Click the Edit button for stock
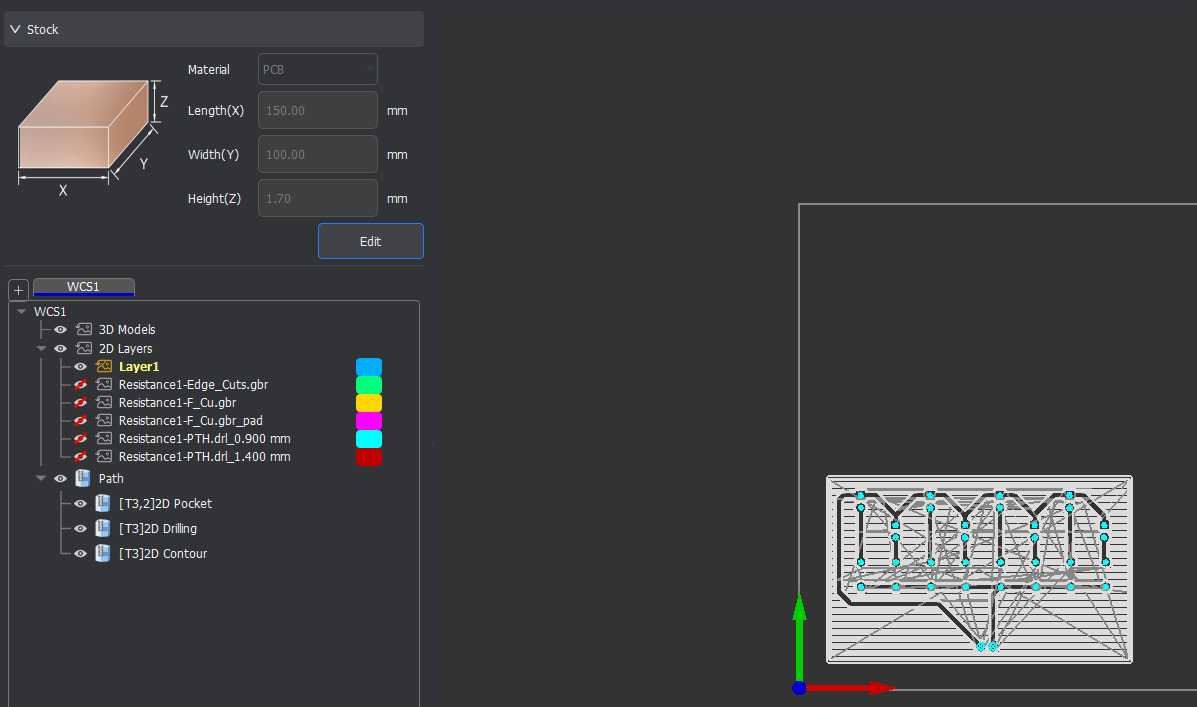 pos(370,241)
